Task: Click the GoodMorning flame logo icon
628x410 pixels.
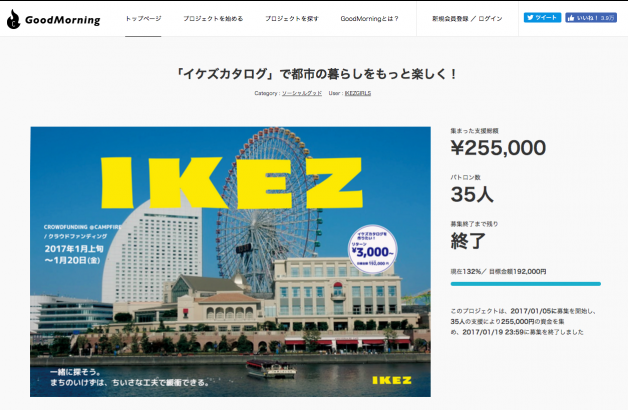Action: (14, 19)
